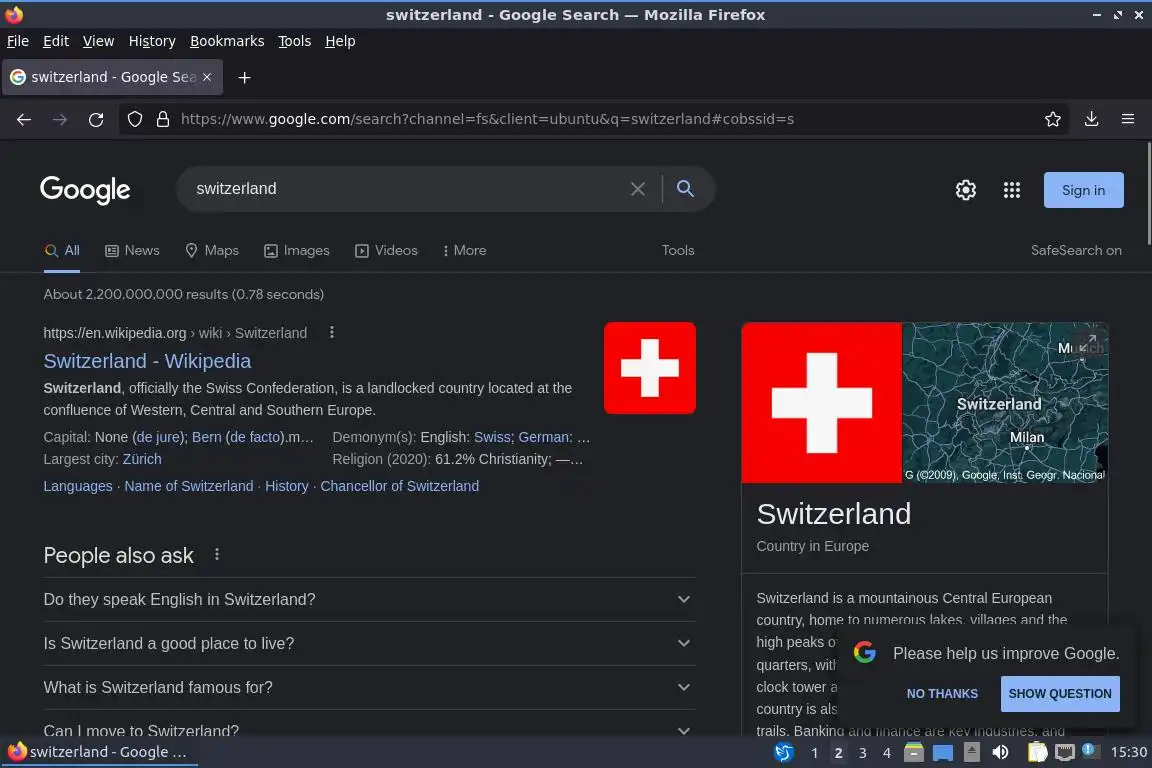Go back to the previous page
The height and width of the screenshot is (768, 1152).
pyautogui.click(x=24, y=119)
